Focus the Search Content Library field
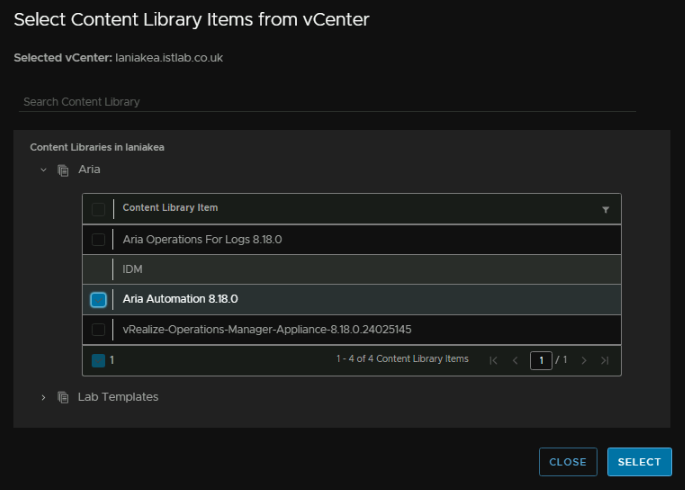The height and width of the screenshot is (490, 685). pyautogui.click(x=327, y=102)
